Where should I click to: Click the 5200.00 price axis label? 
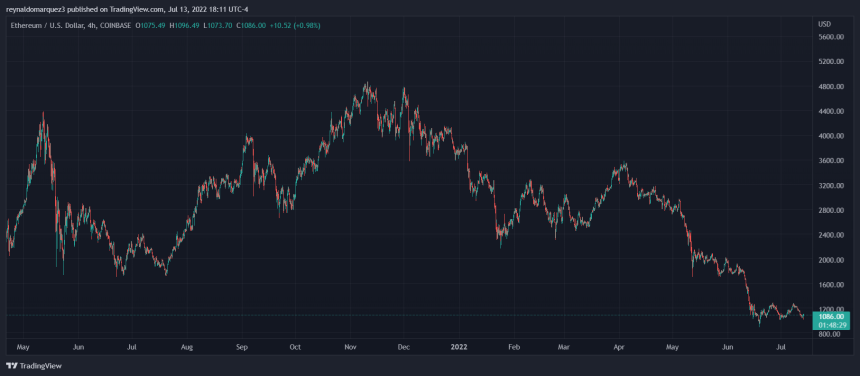pos(830,62)
